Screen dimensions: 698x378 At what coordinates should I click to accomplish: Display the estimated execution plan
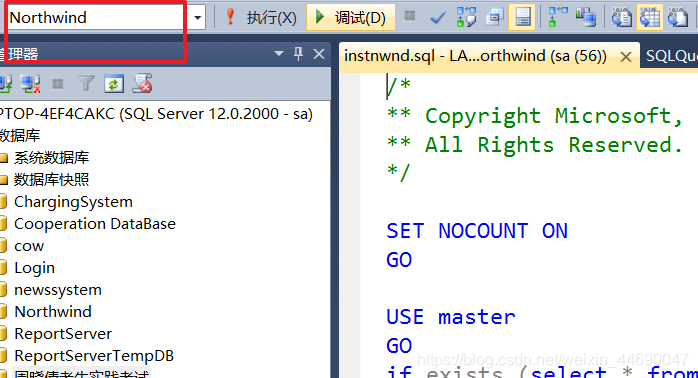point(466,17)
